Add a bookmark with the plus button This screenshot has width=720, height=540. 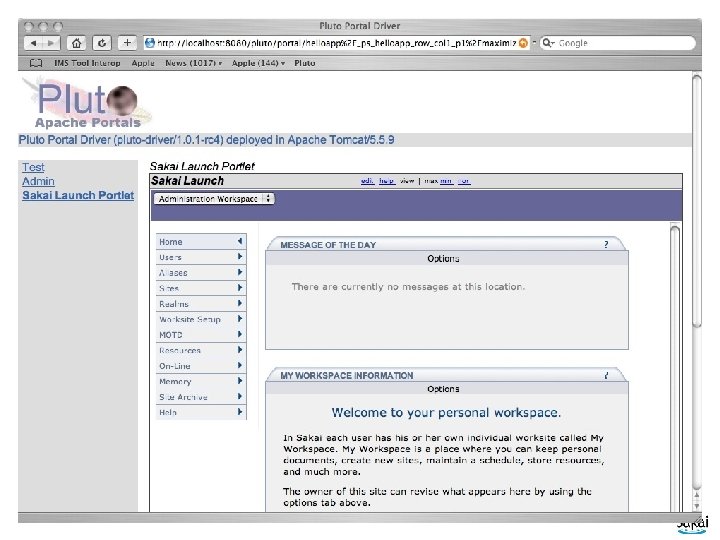(x=127, y=43)
